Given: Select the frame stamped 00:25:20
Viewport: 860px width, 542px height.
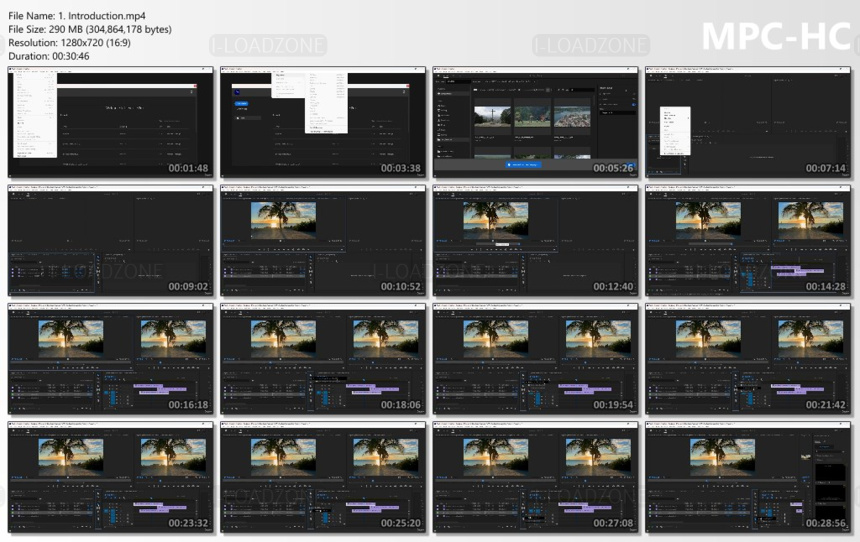Looking at the screenshot, I should click(323, 477).
